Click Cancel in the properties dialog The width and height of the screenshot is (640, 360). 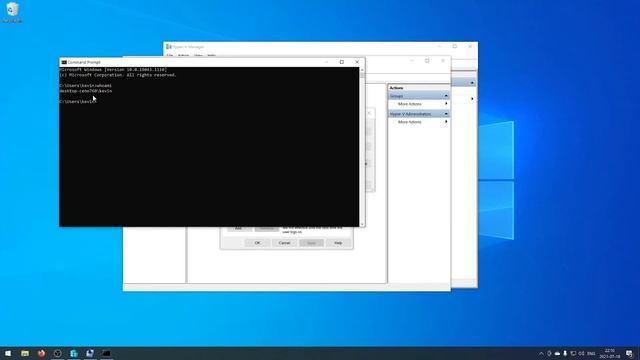pyautogui.click(x=284, y=243)
